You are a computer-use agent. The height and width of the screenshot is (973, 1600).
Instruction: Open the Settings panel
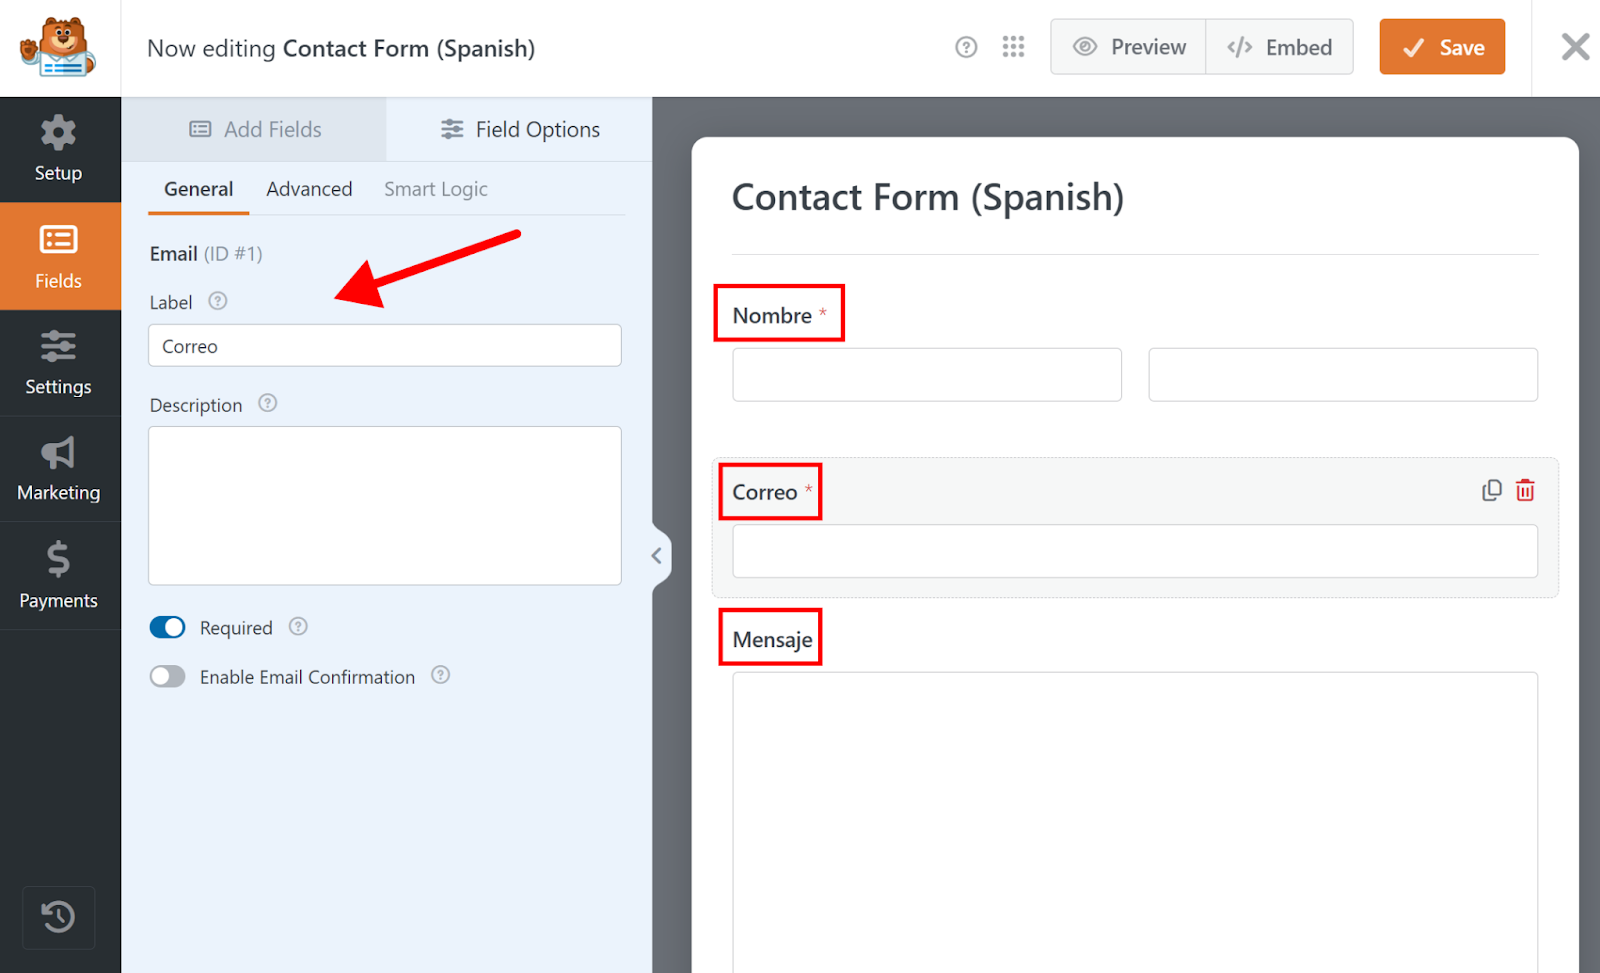58,363
